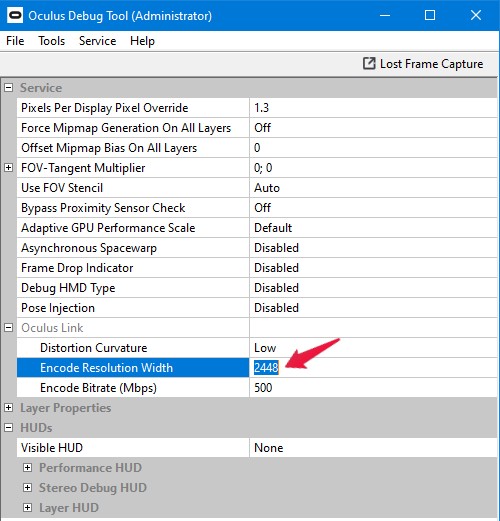Change Force Mipmap Generation On All Layers value

(x=373, y=128)
